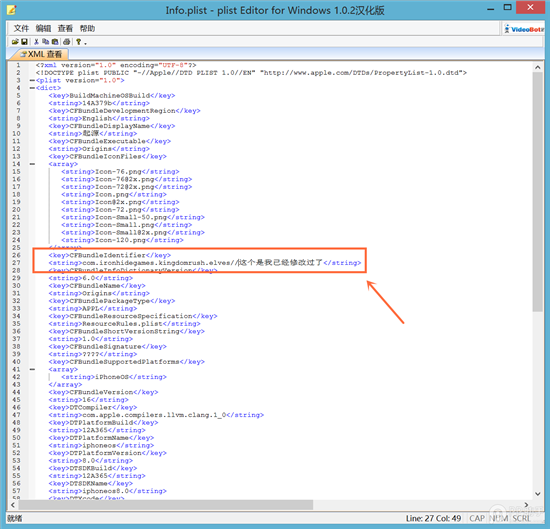Click the CFBundleIdentifier key line
This screenshot has height=529, width=550.
(110, 255)
